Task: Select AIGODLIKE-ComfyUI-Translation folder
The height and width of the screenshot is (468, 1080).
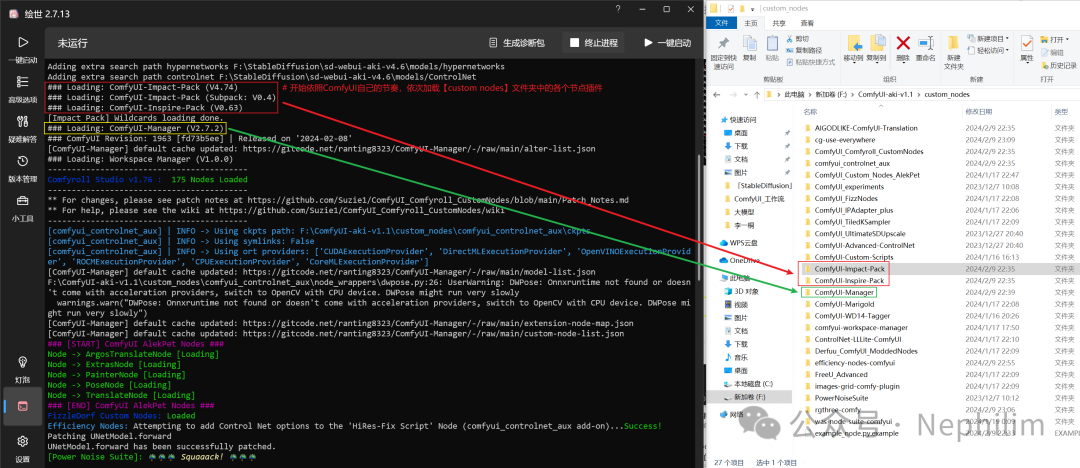Action: click(866, 128)
